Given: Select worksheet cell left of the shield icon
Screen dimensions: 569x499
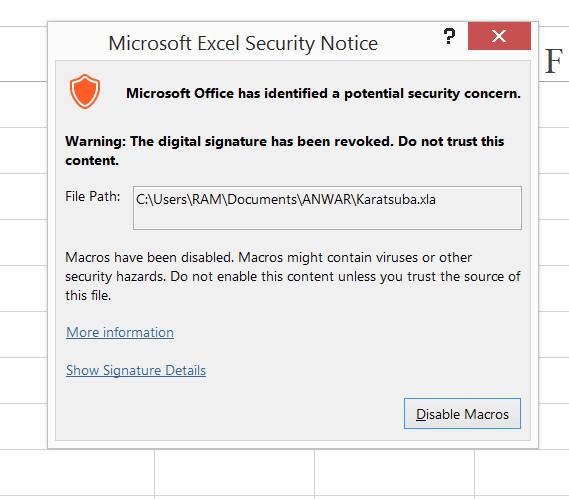Looking at the screenshot, I should click(24, 105).
